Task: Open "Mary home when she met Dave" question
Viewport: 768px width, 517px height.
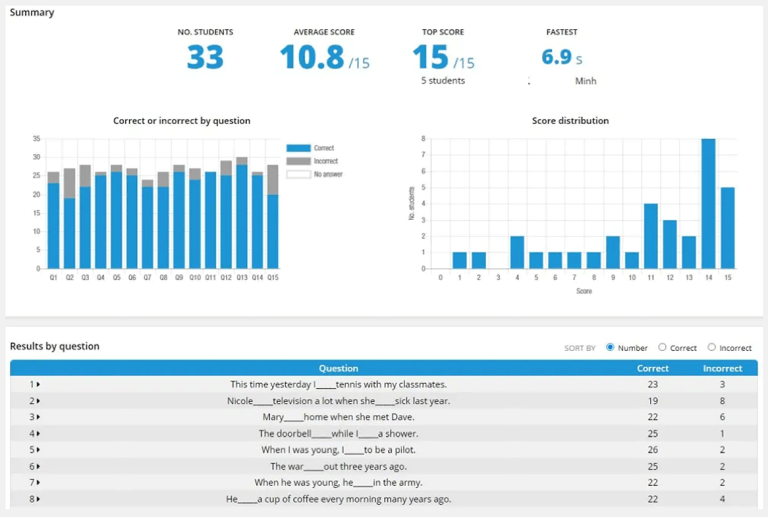Action: click(338, 417)
